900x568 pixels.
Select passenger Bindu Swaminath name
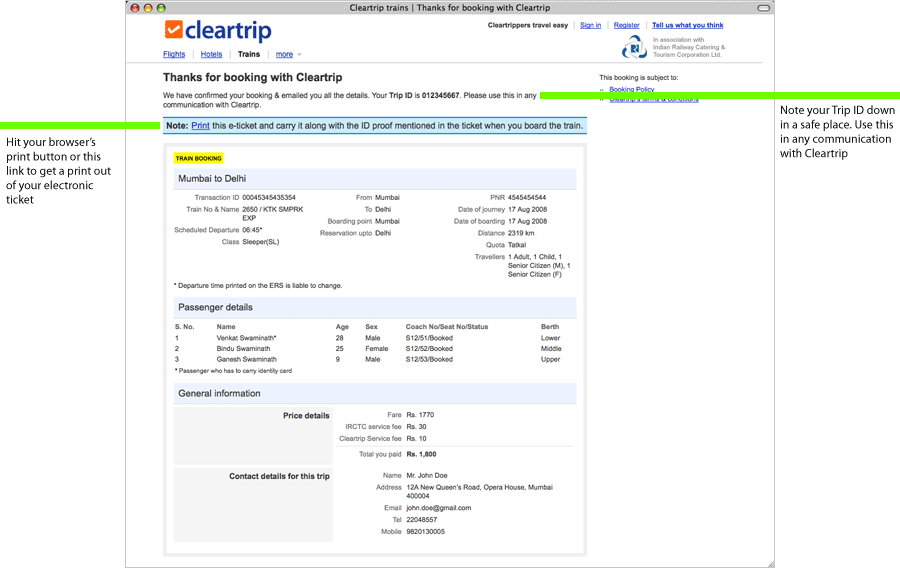pyautogui.click(x=243, y=348)
